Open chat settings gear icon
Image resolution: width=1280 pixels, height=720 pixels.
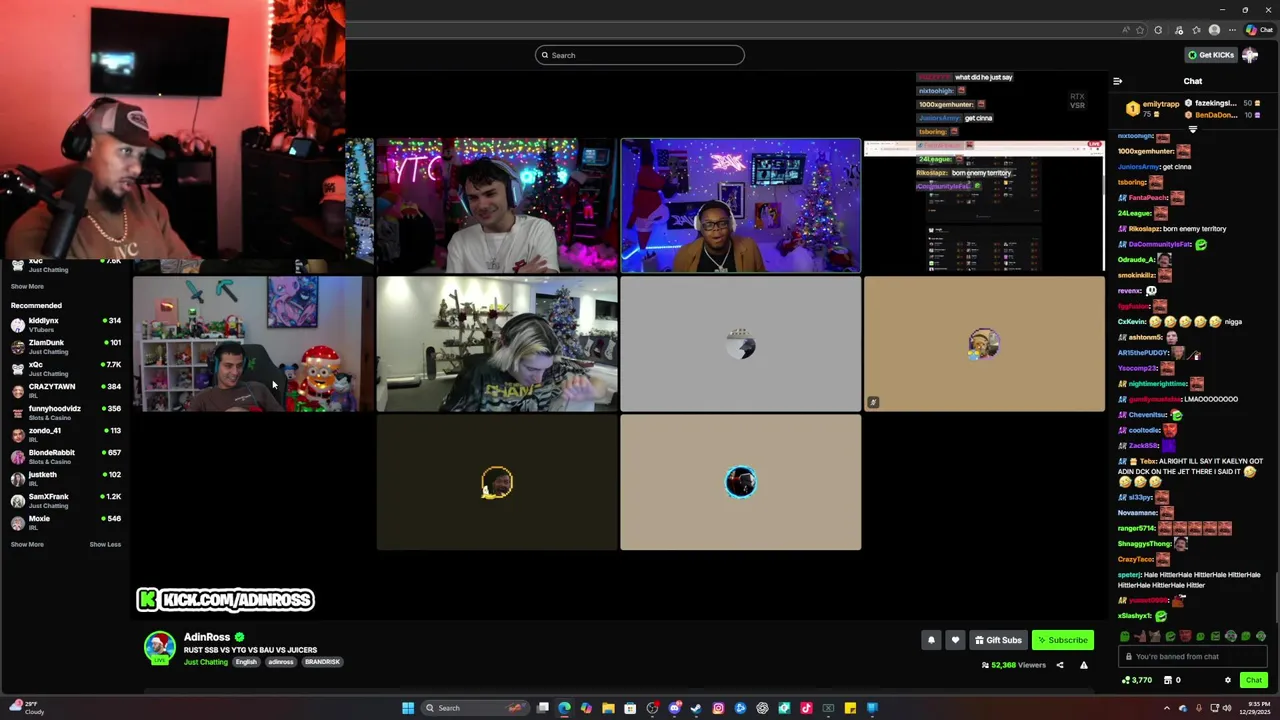(1228, 680)
